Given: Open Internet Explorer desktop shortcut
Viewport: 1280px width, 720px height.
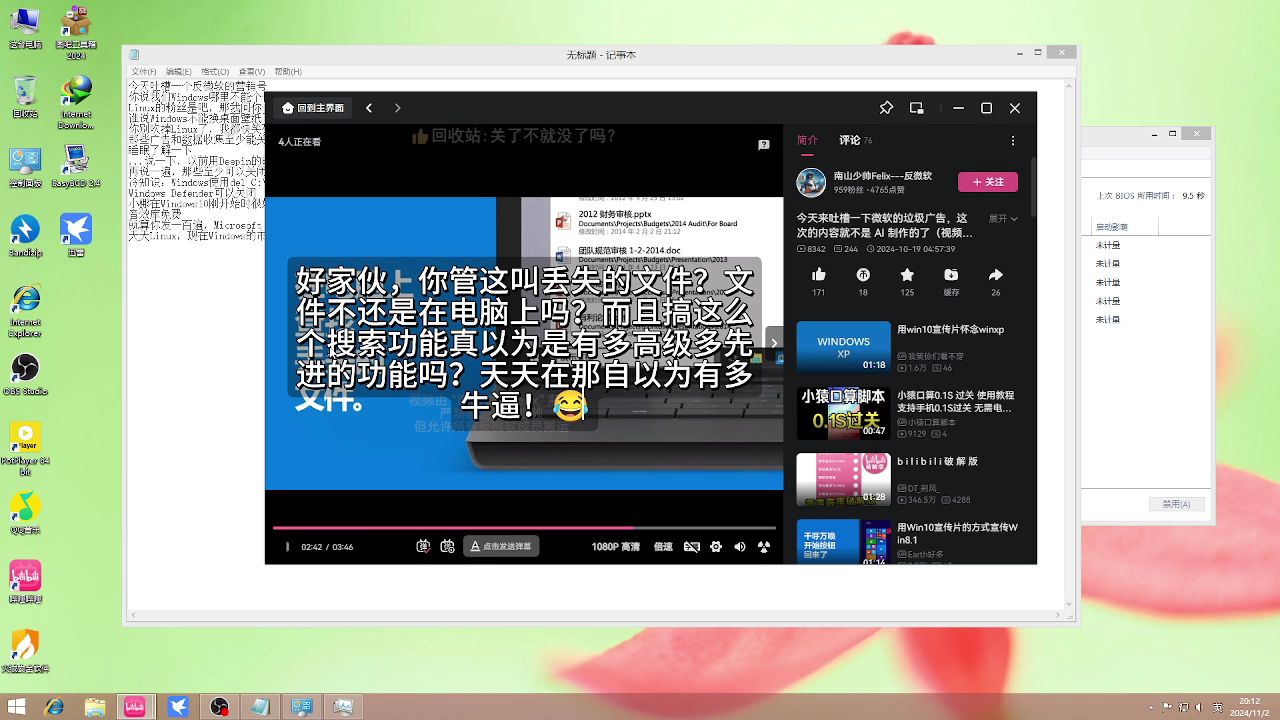Looking at the screenshot, I should [25, 311].
